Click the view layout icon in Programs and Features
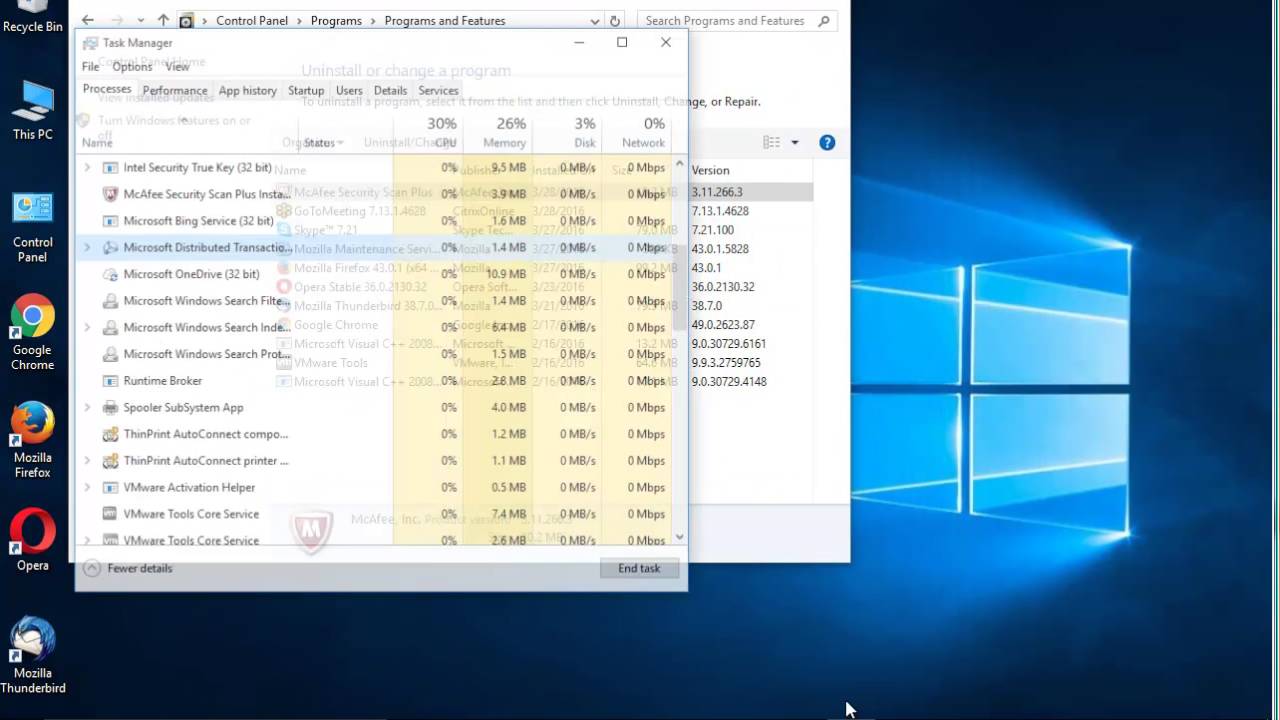This screenshot has height=720, width=1280. (x=771, y=143)
